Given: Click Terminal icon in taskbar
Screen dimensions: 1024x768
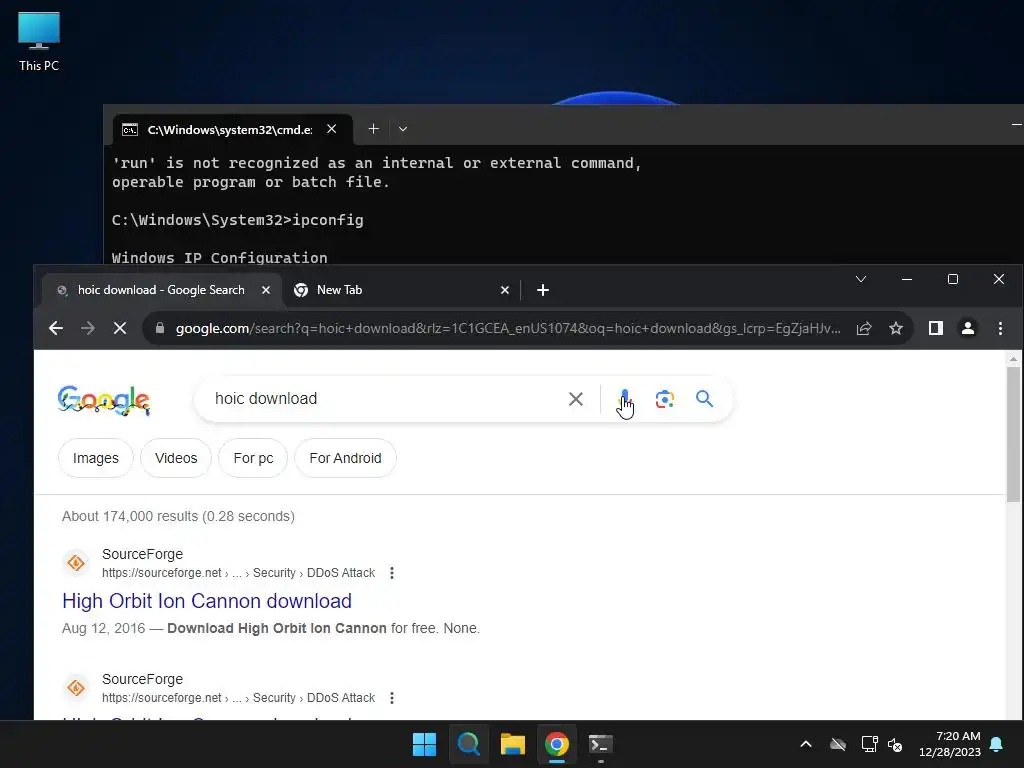Looking at the screenshot, I should point(601,744).
